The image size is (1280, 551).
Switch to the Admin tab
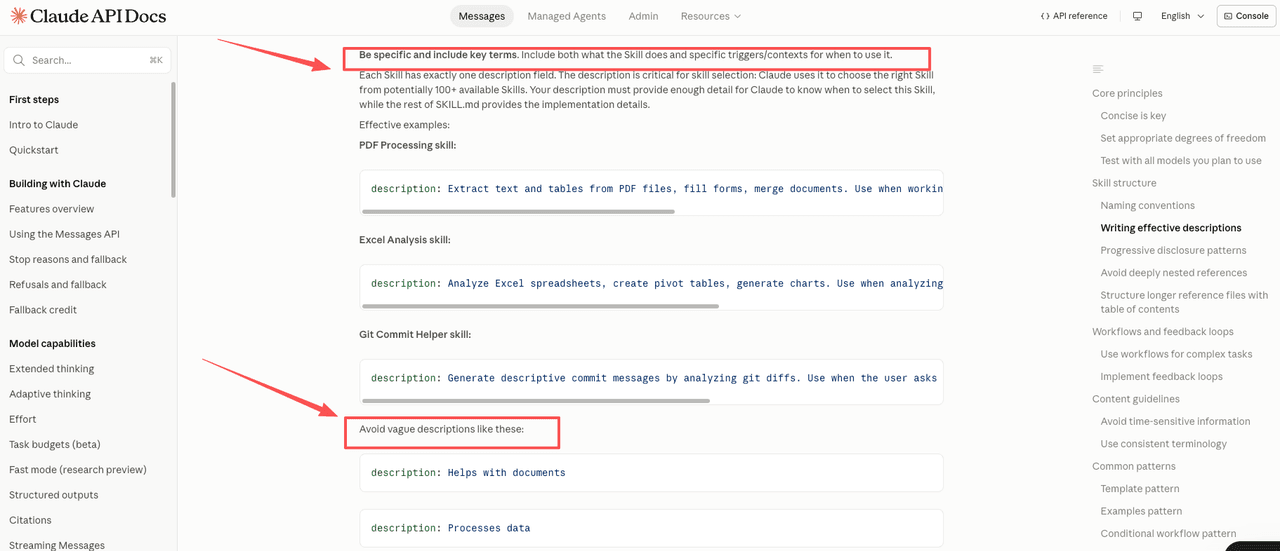(643, 16)
